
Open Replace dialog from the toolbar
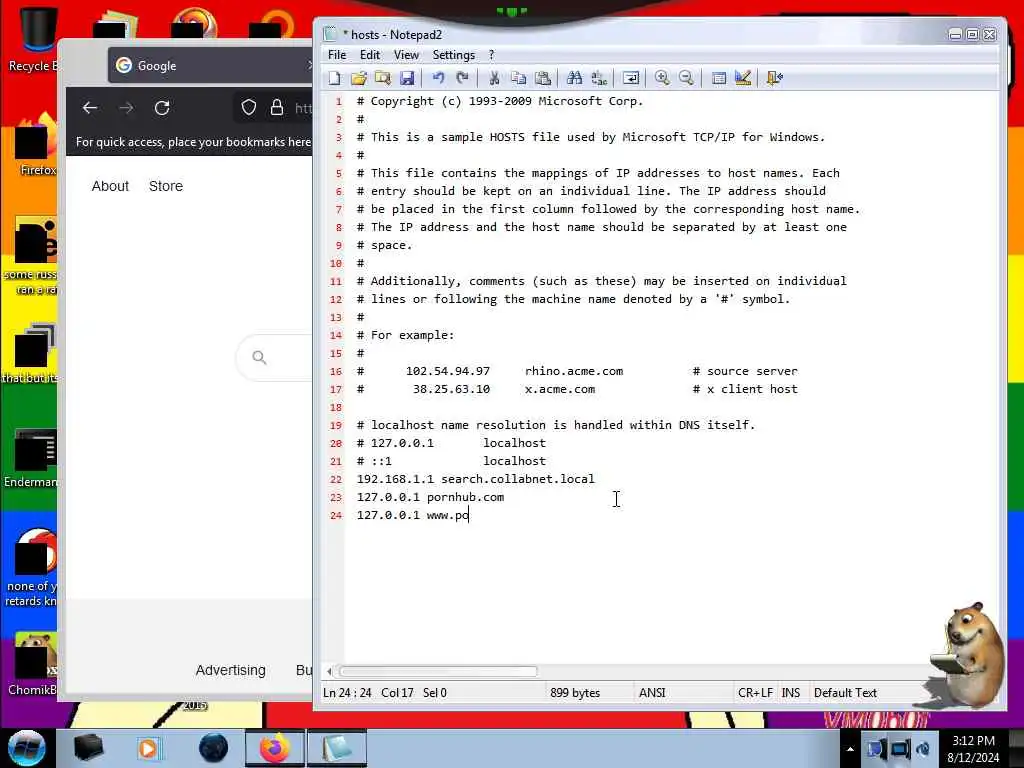pos(599,78)
